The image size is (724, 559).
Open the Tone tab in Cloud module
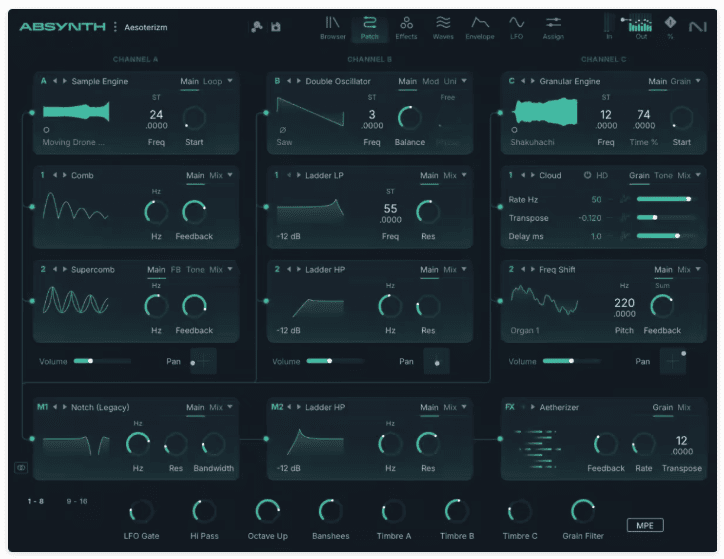point(663,175)
